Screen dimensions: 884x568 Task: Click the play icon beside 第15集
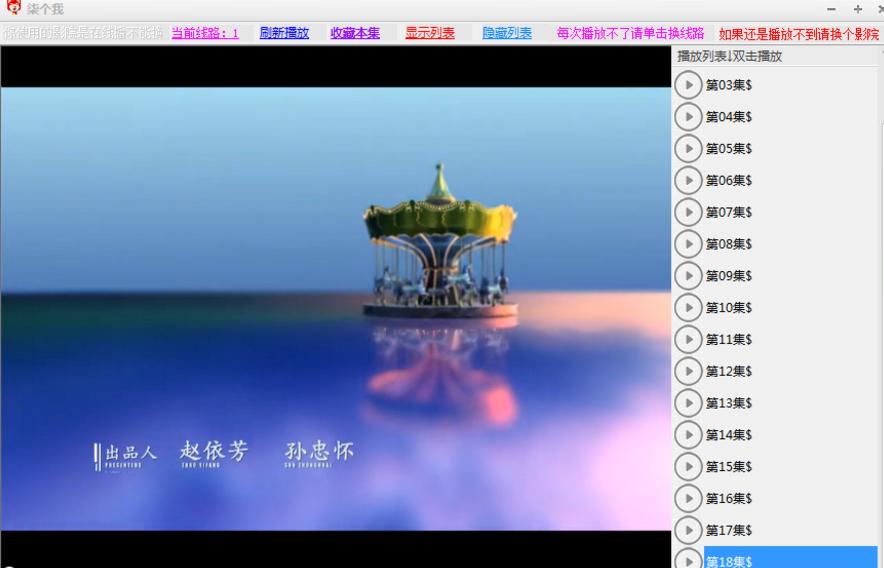pos(688,467)
